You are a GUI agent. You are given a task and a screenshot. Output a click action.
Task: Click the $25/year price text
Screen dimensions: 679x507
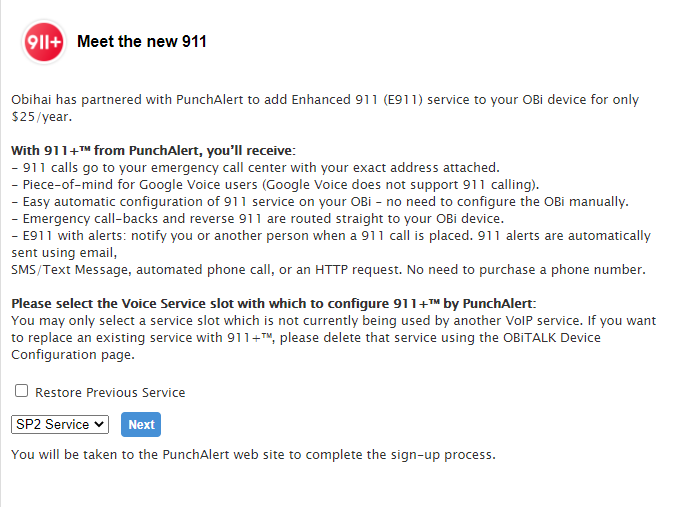pos(42,117)
